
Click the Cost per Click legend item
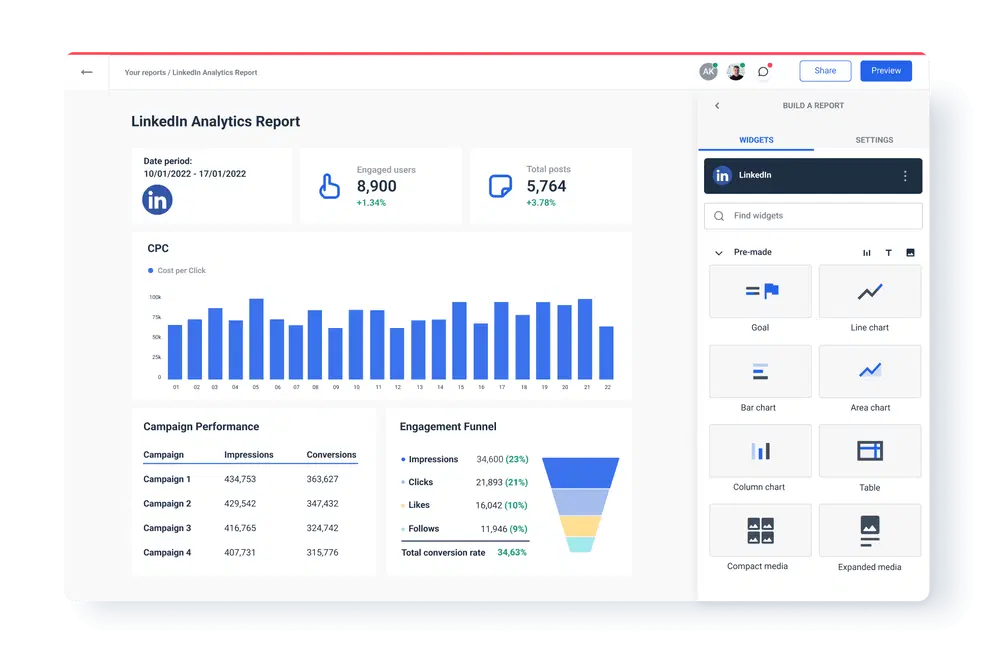pyautogui.click(x=177, y=271)
